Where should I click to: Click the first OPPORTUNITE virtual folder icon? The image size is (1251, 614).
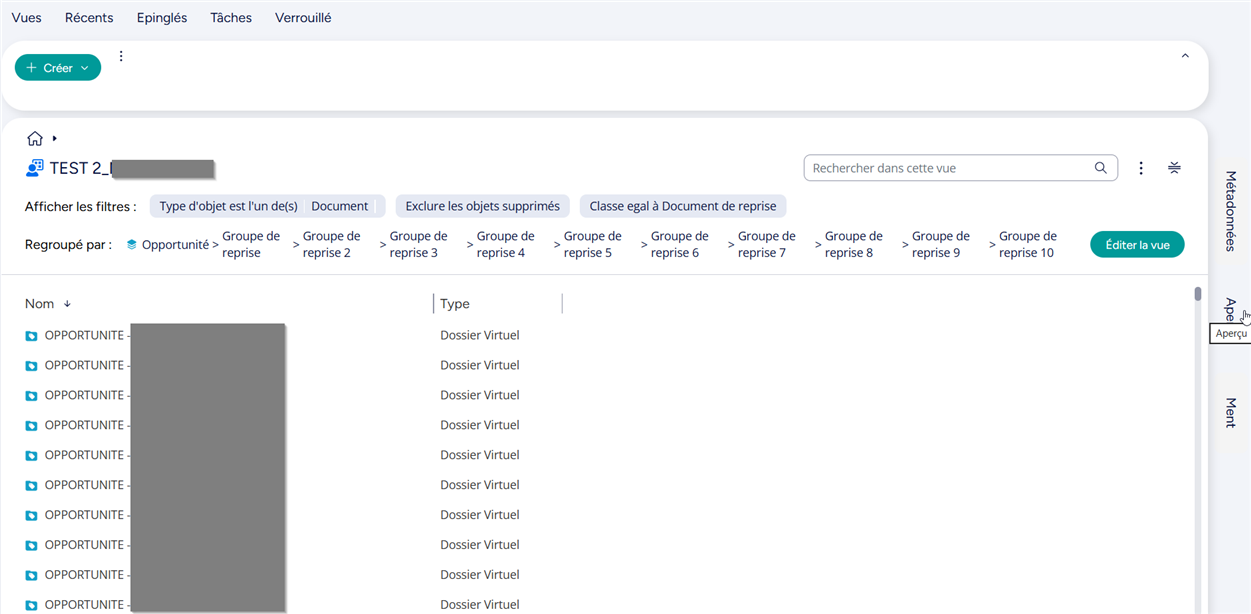pos(32,336)
